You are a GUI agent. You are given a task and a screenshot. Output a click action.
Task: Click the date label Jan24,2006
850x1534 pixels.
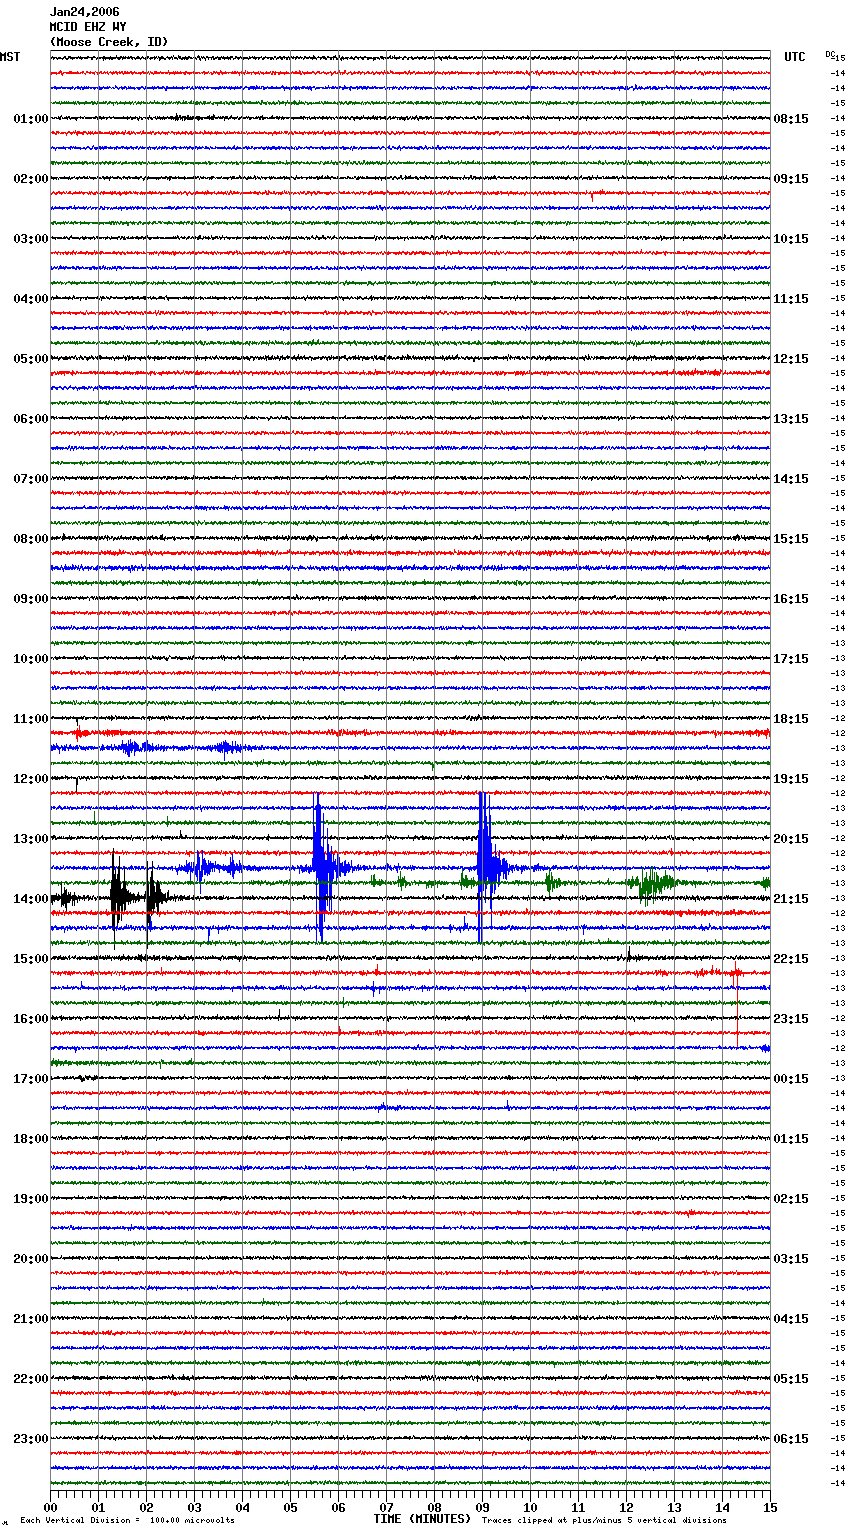coord(84,12)
